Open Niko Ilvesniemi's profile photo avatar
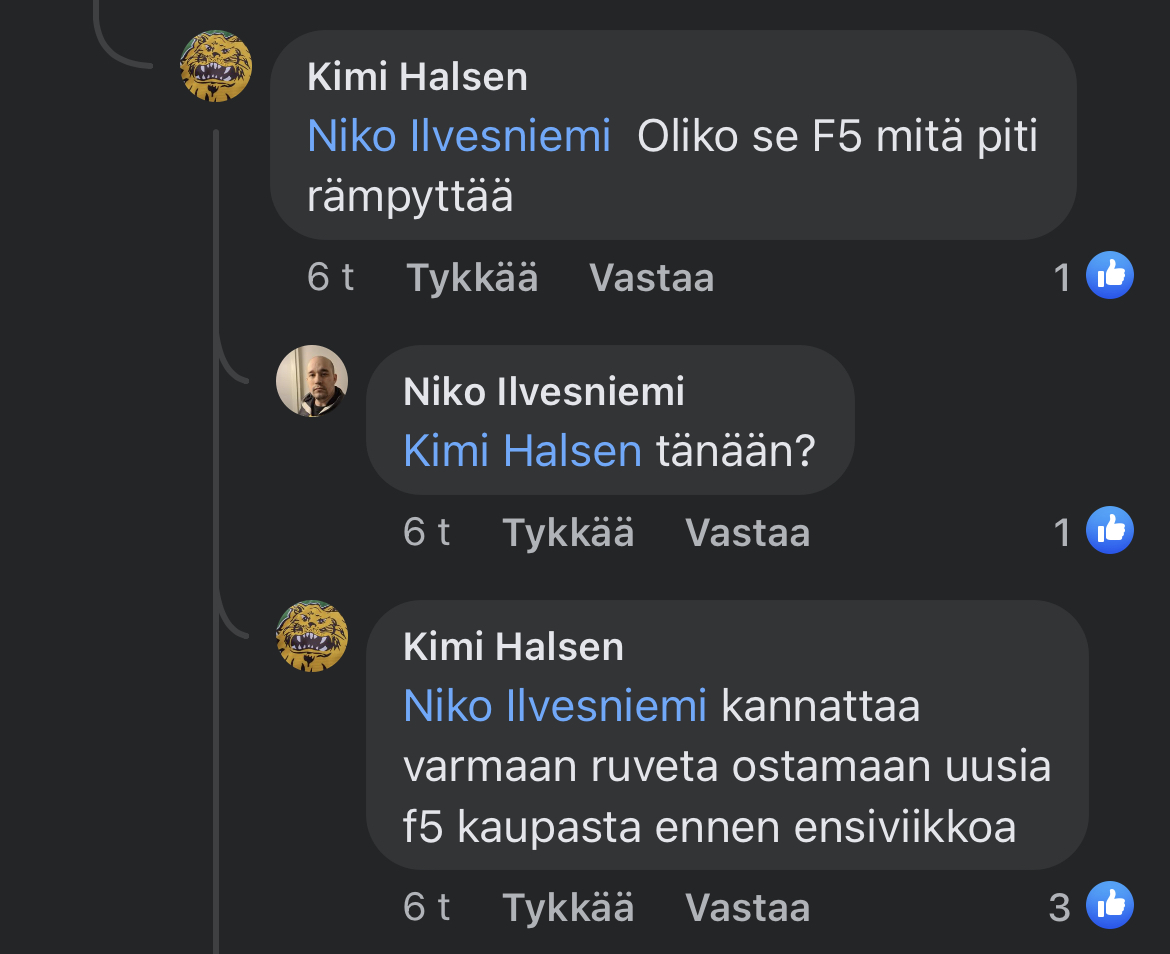Viewport: 1170px width, 954px height. [x=311, y=381]
